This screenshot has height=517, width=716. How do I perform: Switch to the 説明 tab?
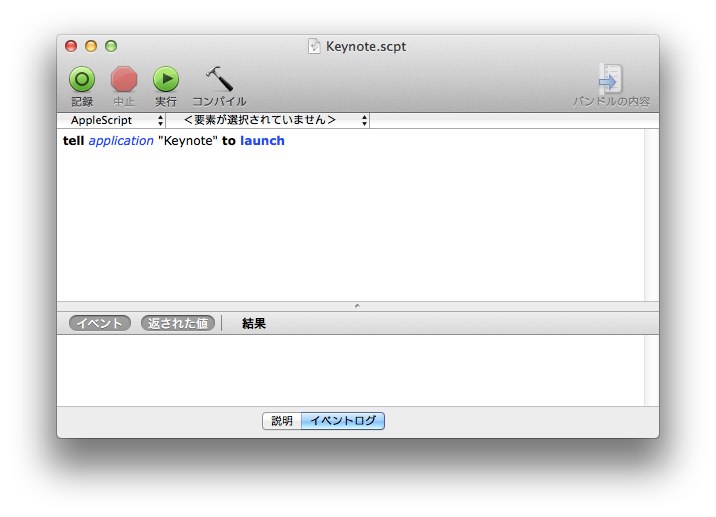[282, 421]
